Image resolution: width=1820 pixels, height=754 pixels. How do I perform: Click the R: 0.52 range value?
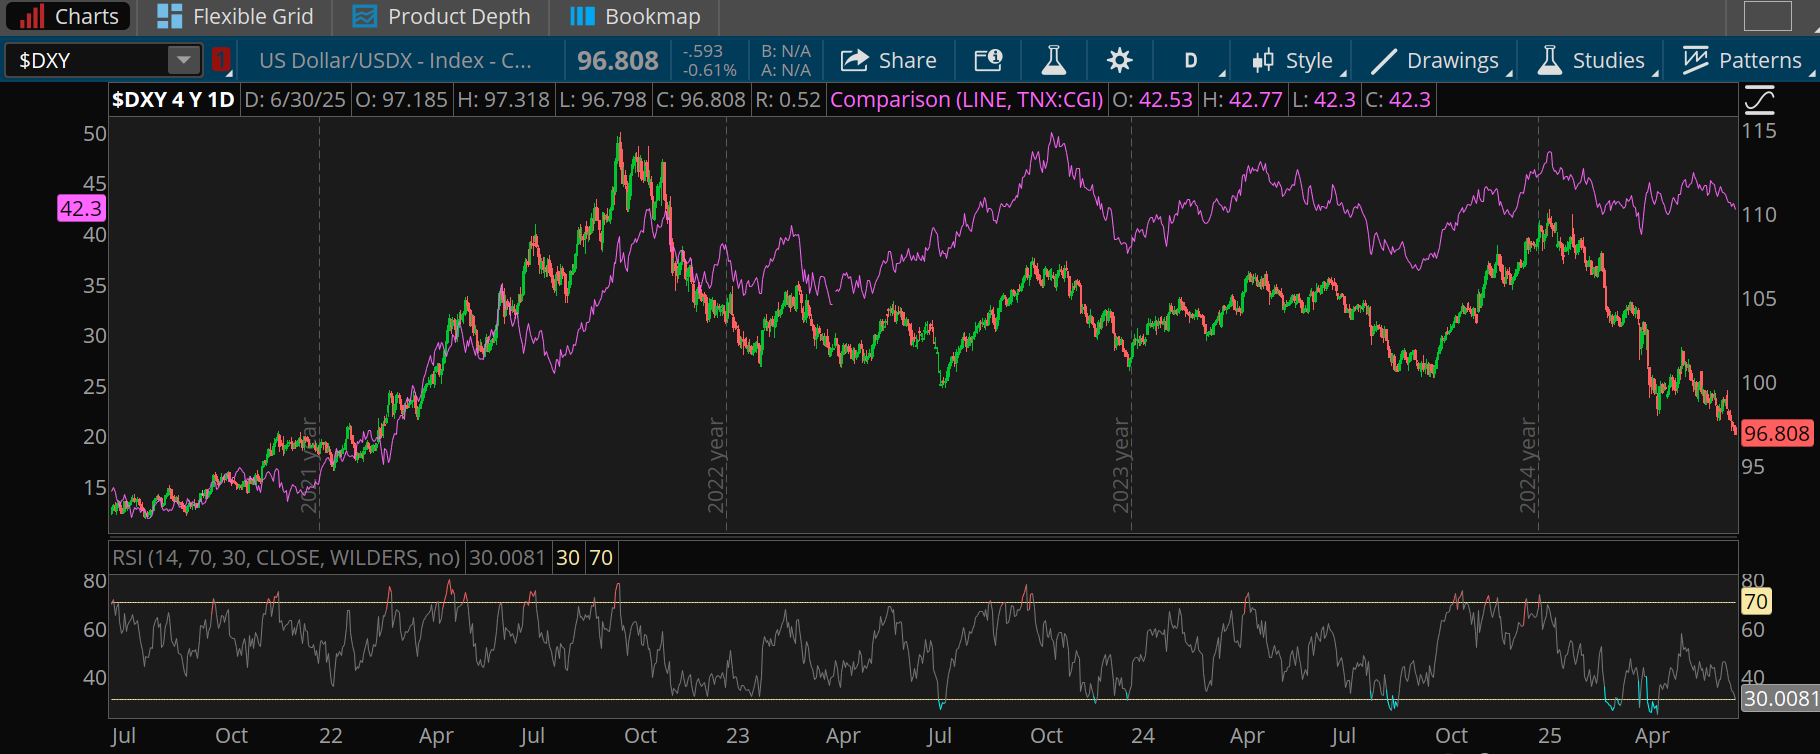click(787, 99)
